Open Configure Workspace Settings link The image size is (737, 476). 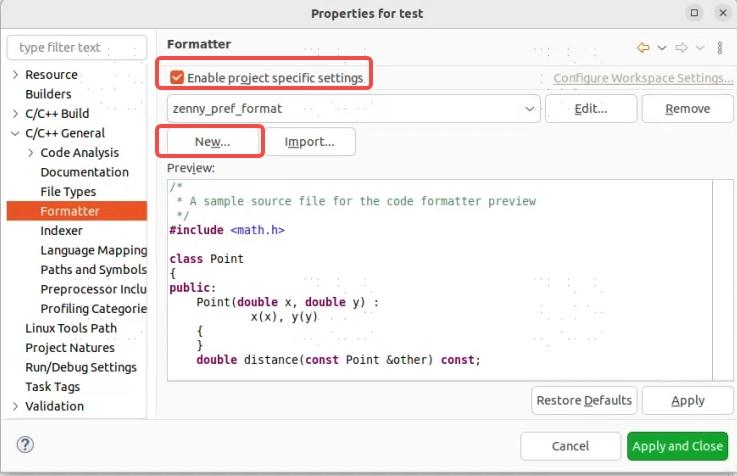[643, 78]
